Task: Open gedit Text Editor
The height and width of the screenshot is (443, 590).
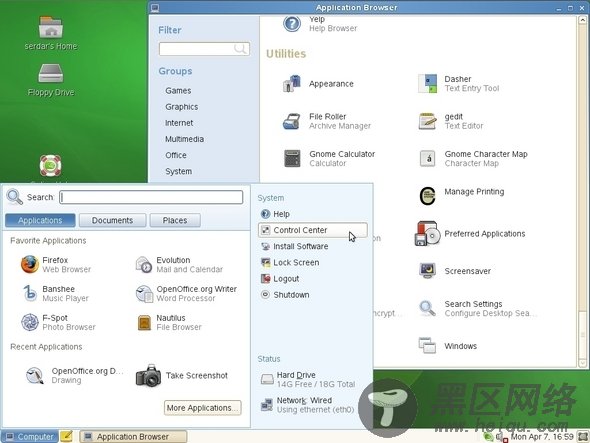Action: point(450,121)
